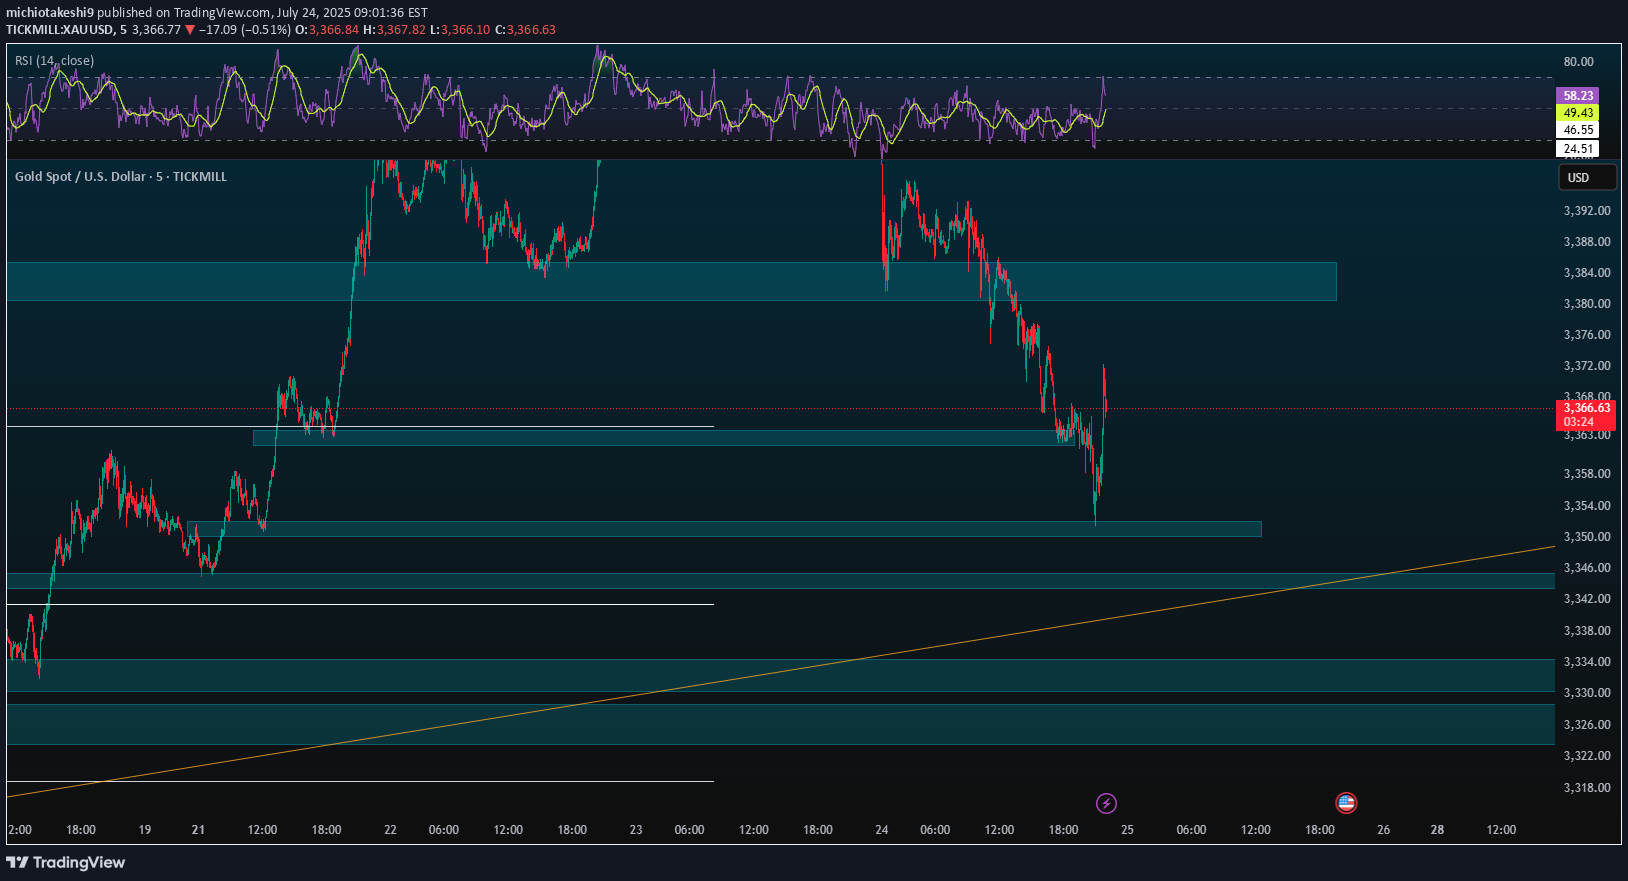Click the change value −17.09 (−0.51%)

(244, 30)
